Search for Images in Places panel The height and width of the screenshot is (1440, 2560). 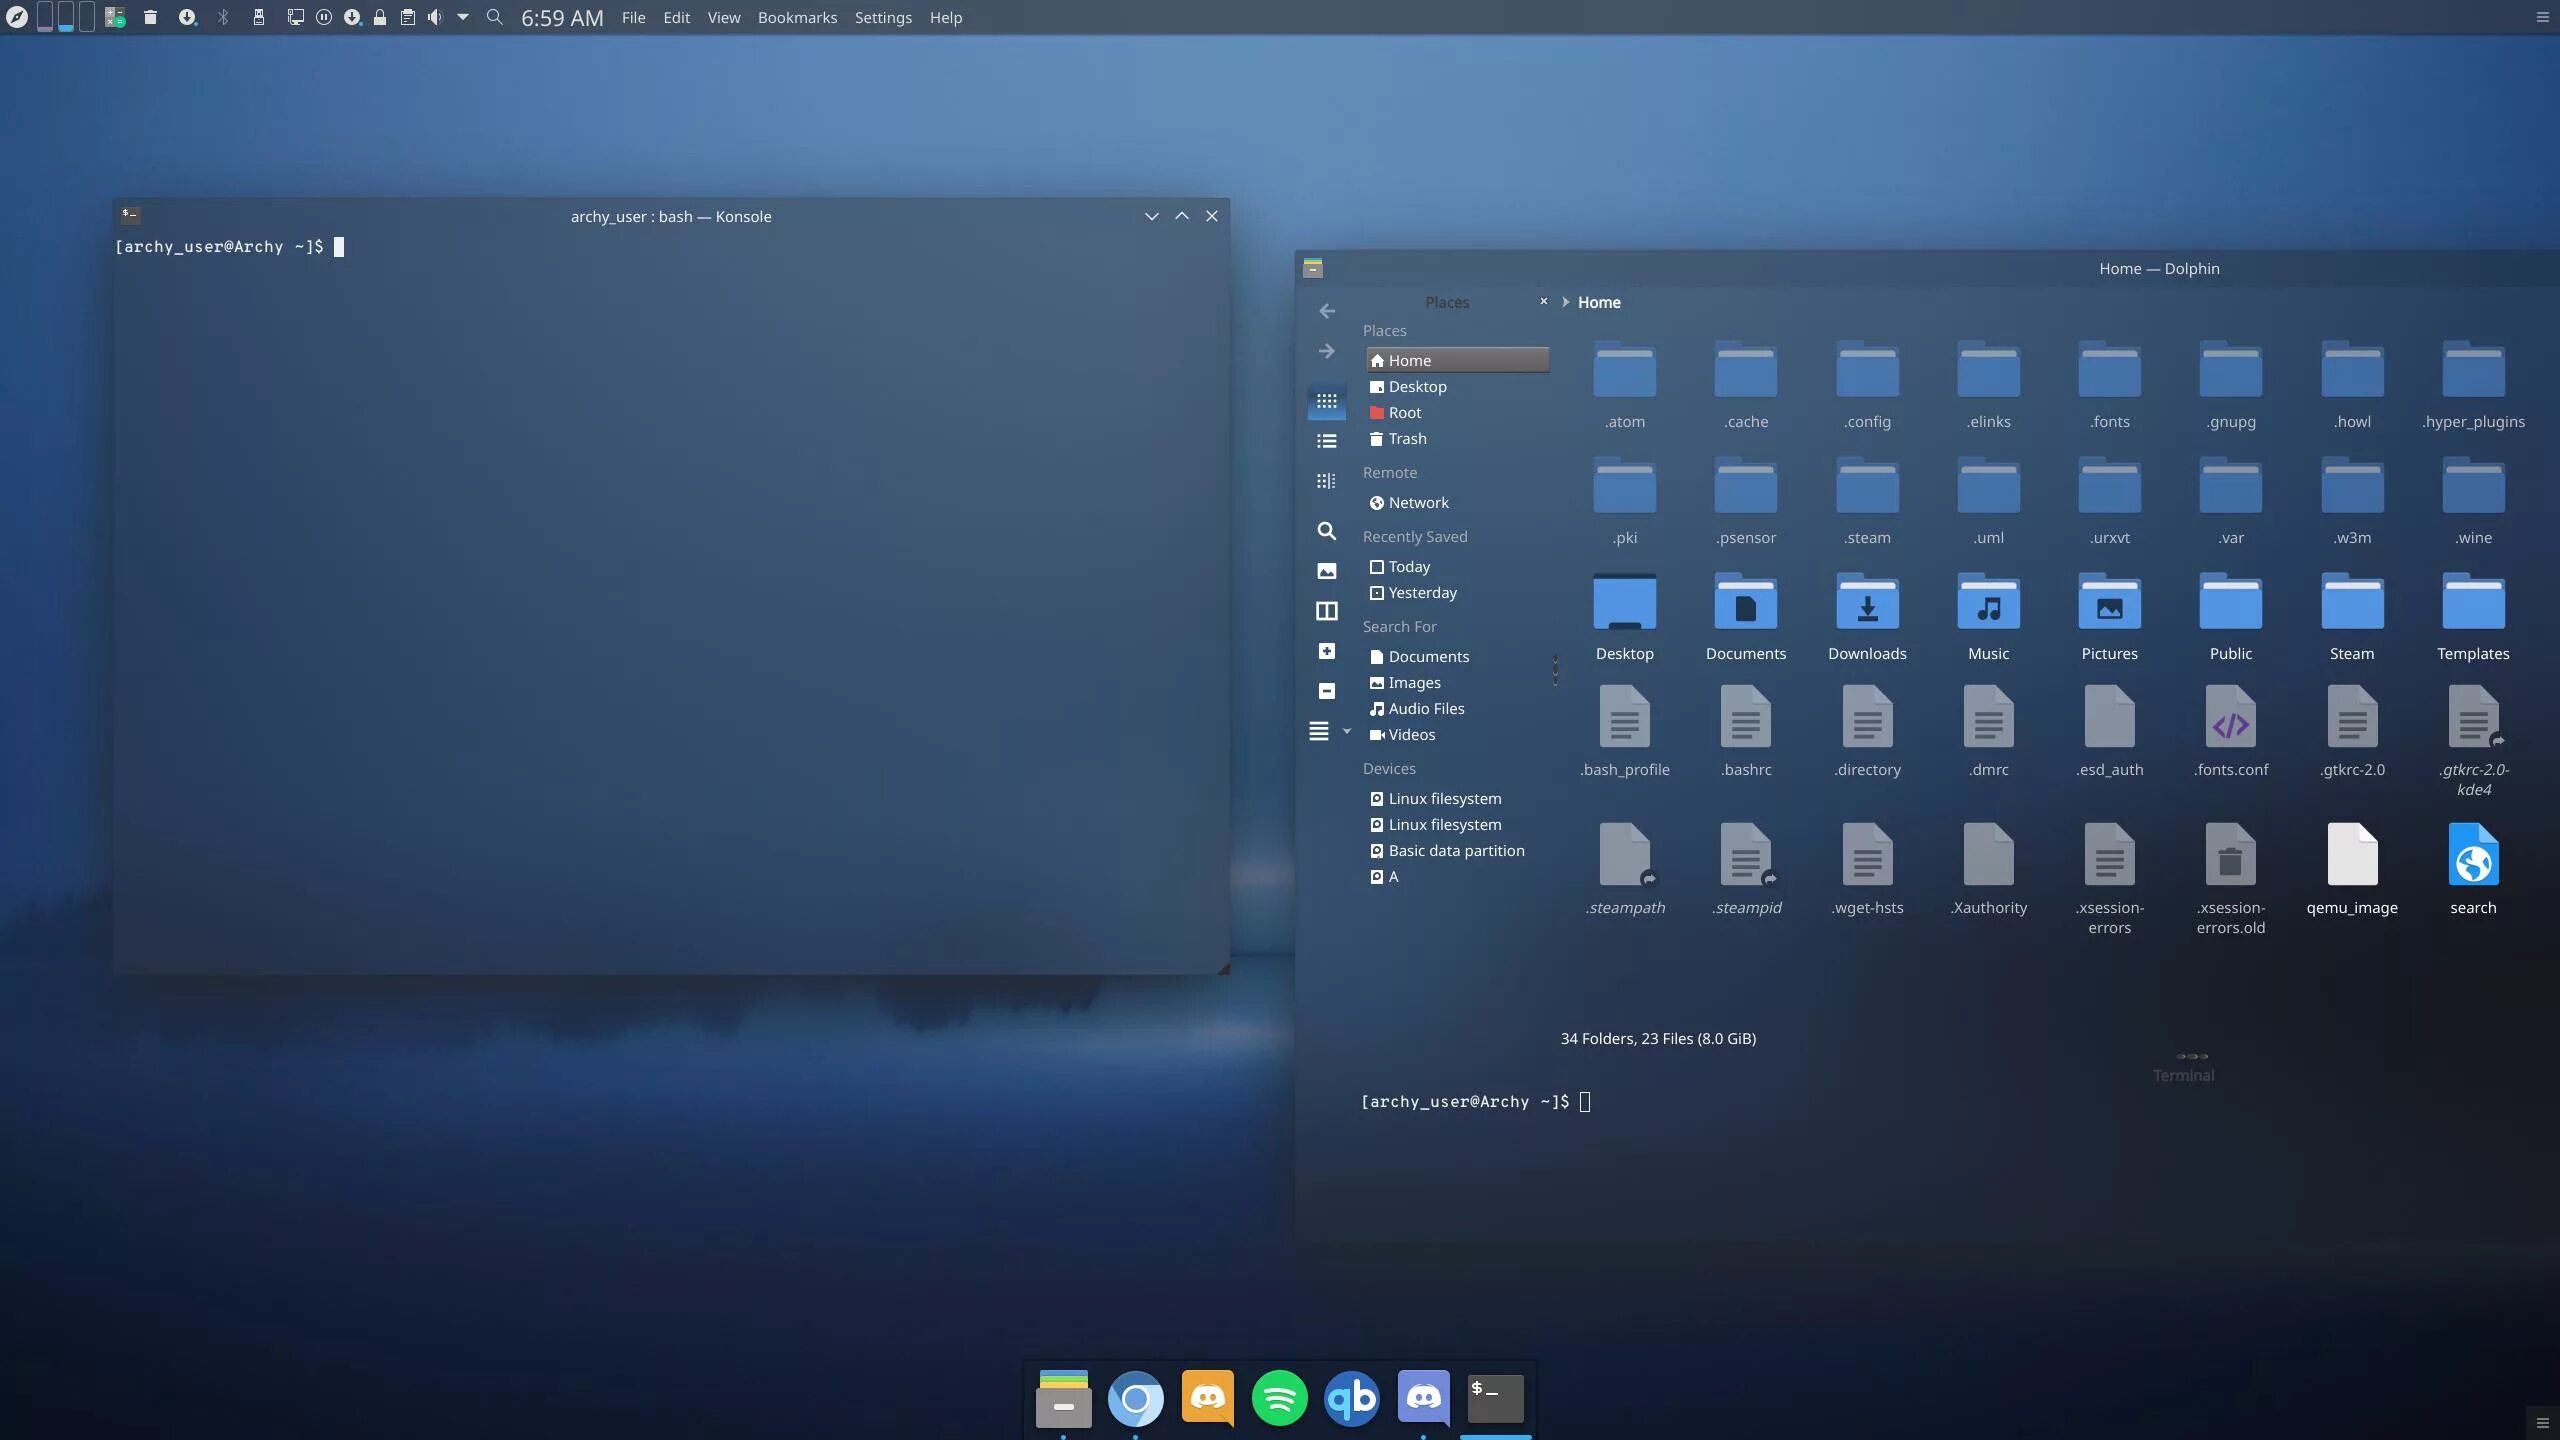1457,682
